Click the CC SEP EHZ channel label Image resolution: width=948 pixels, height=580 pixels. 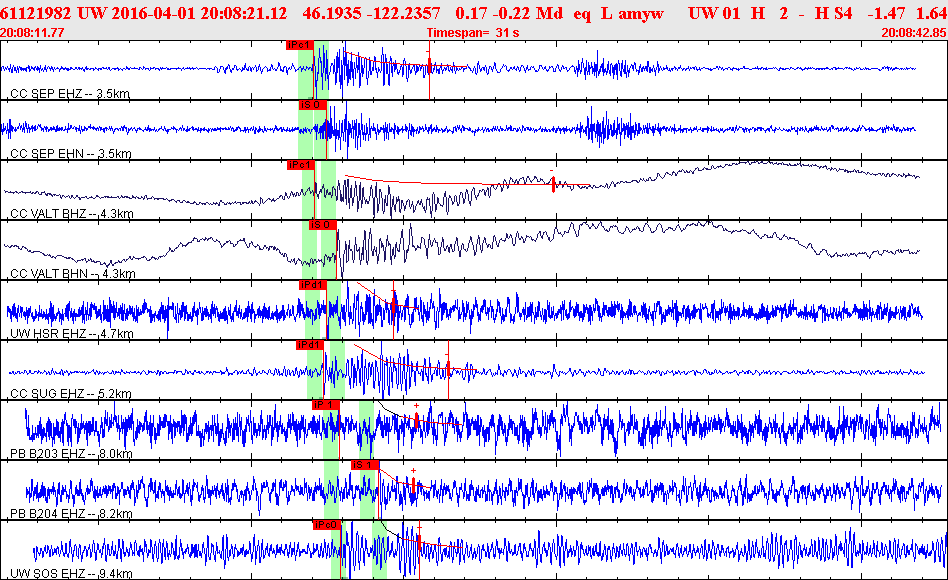[x=70, y=94]
